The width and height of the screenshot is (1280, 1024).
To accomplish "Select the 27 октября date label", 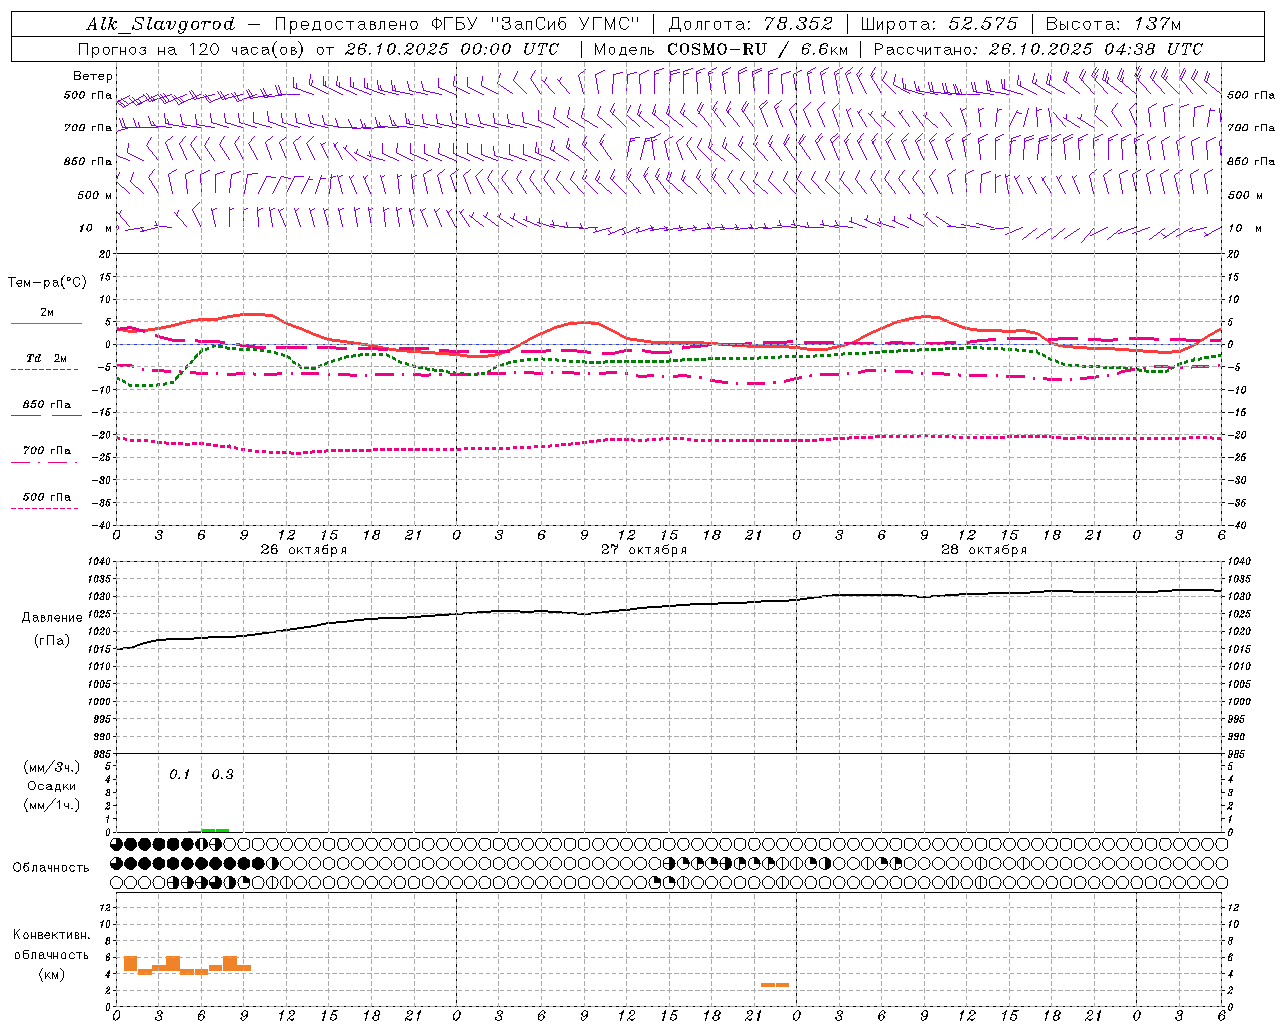I will (643, 549).
